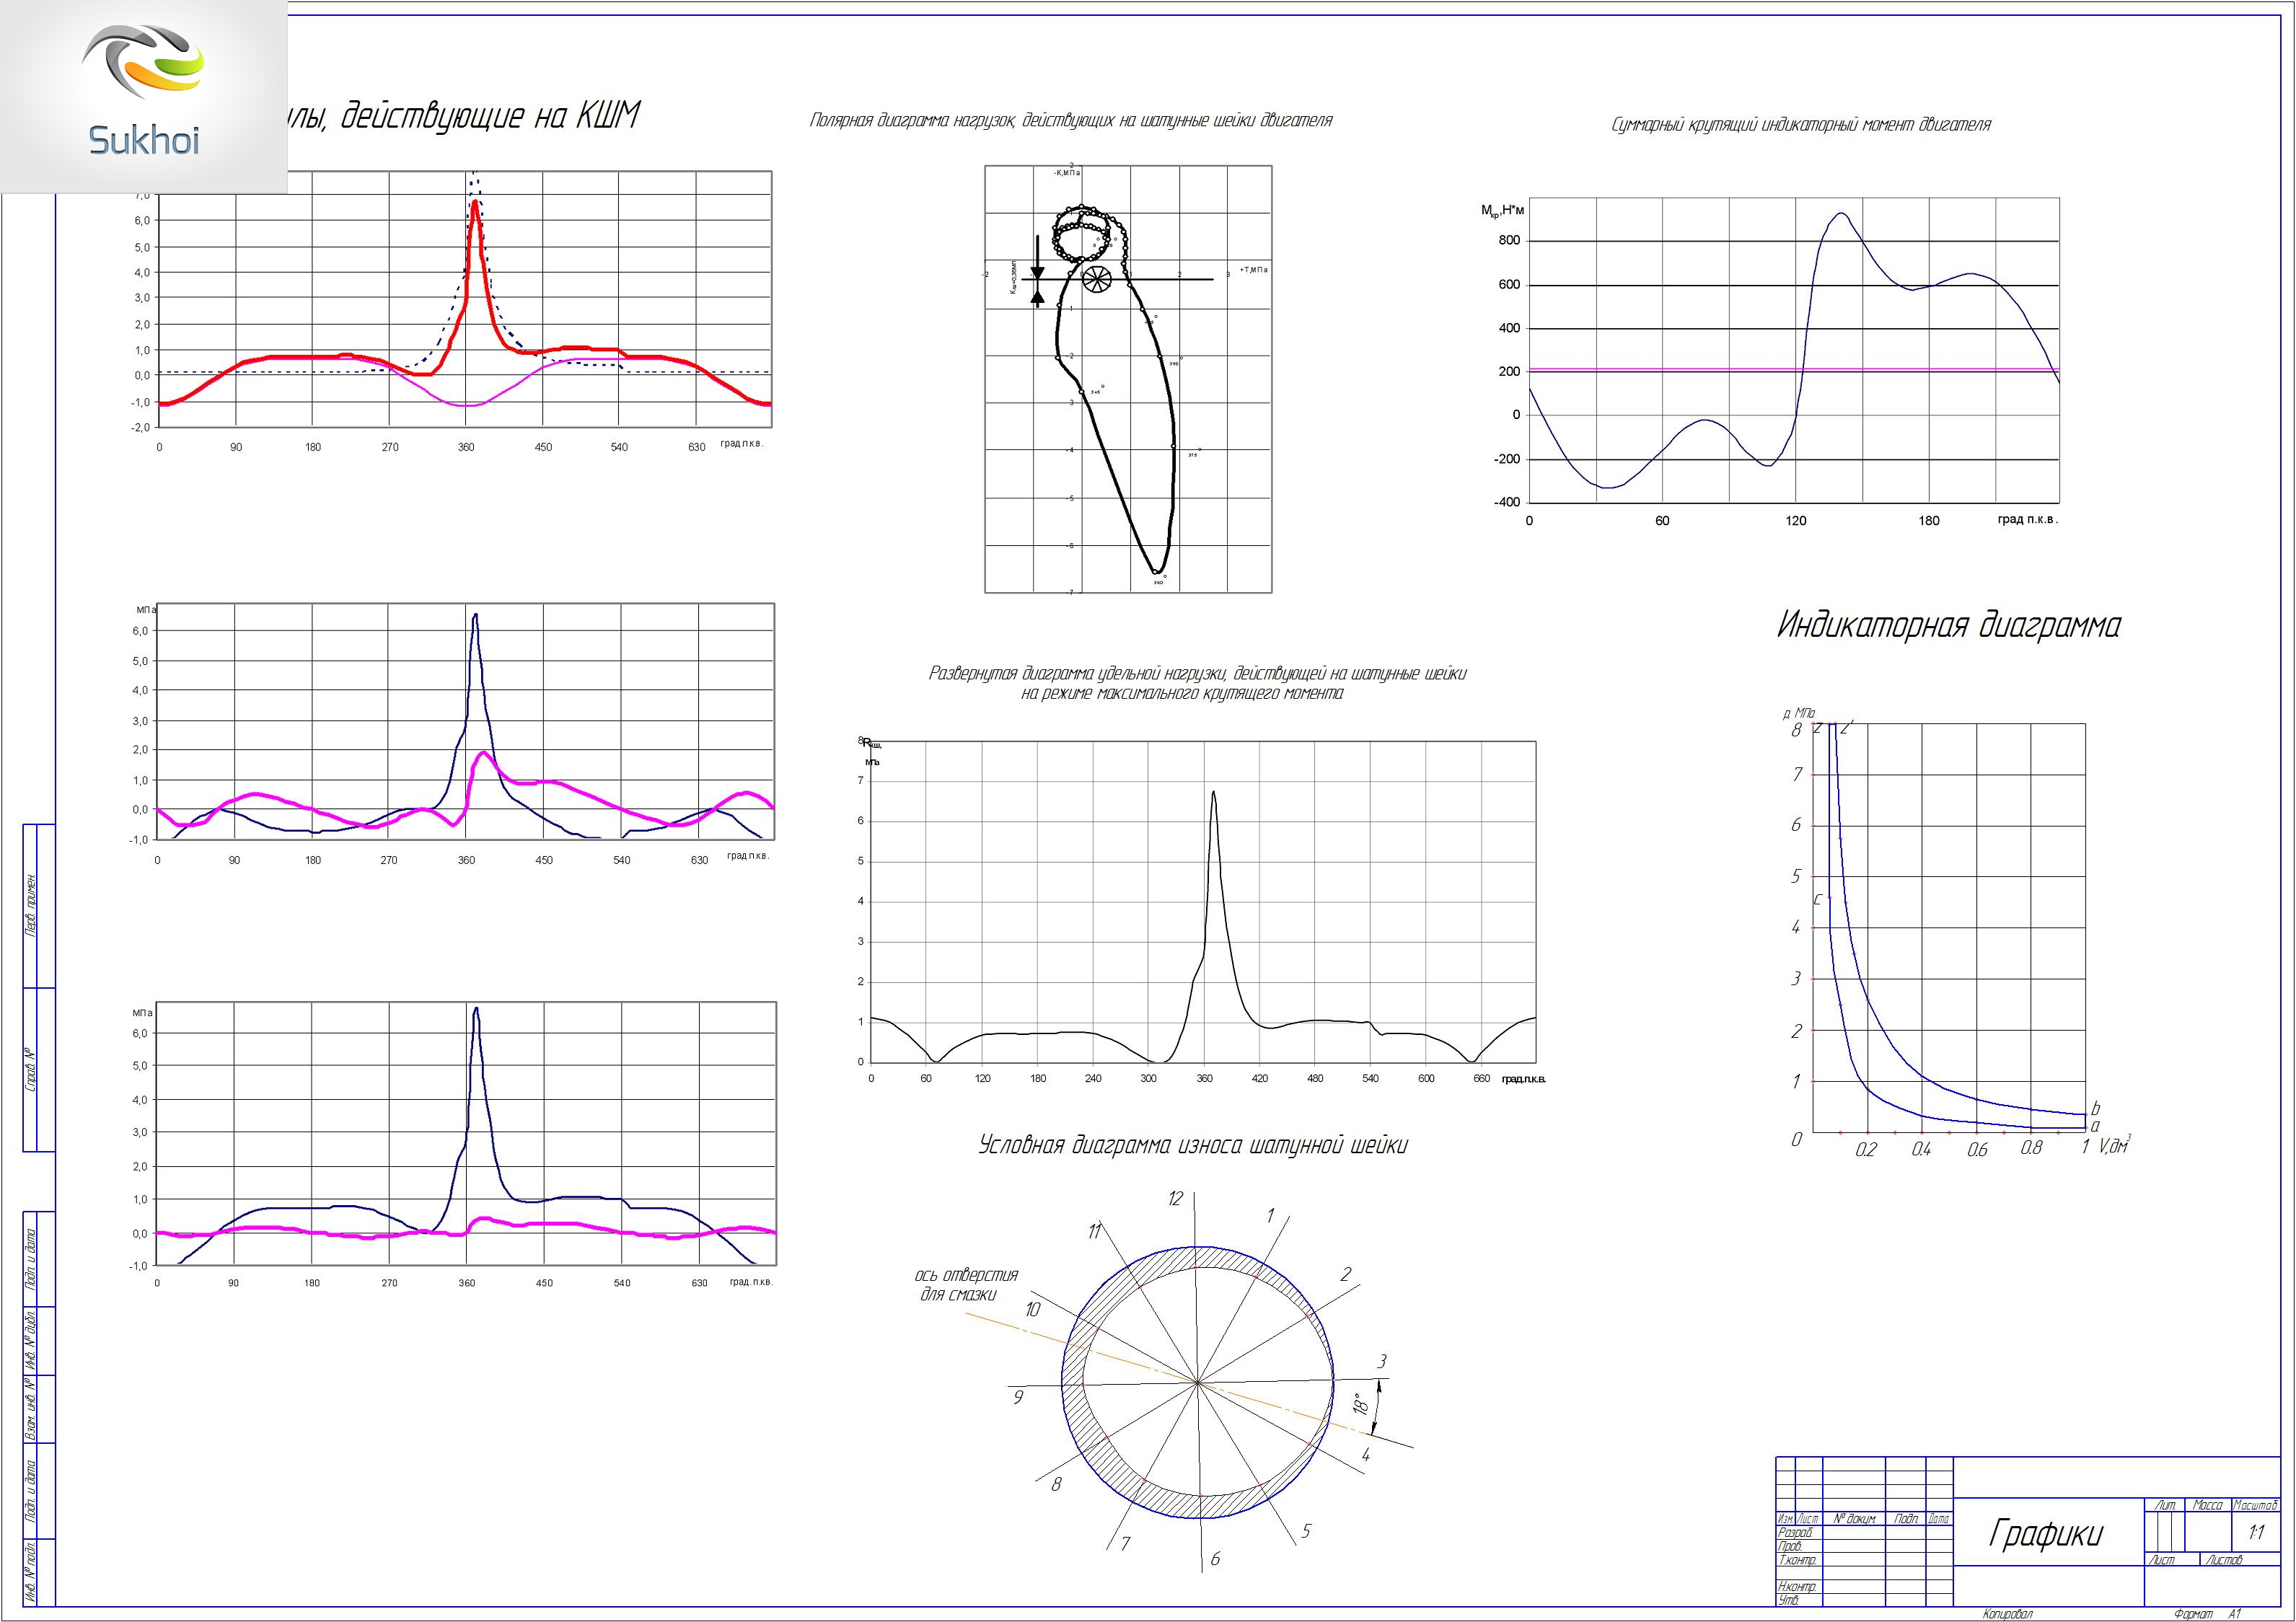
Task: Click the 'Графики' drawing title in title block
Action: coord(2046,1534)
